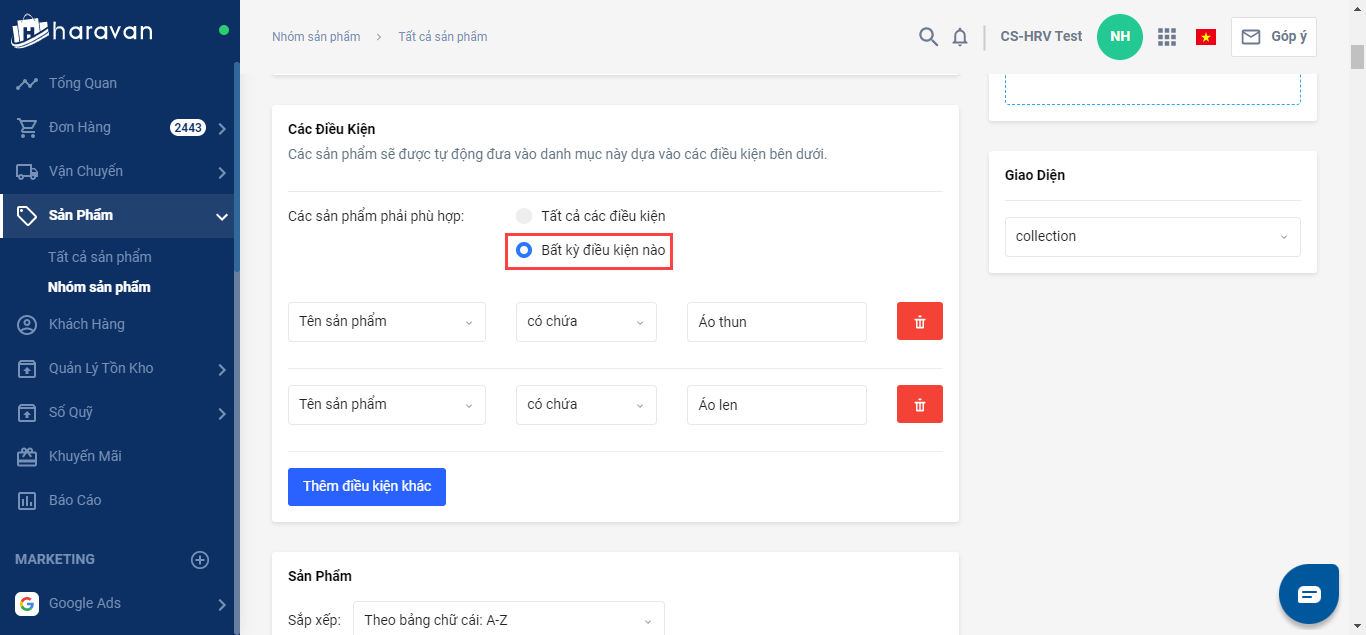Open the chat support bubble
This screenshot has width=1366, height=635.
pyautogui.click(x=1309, y=594)
